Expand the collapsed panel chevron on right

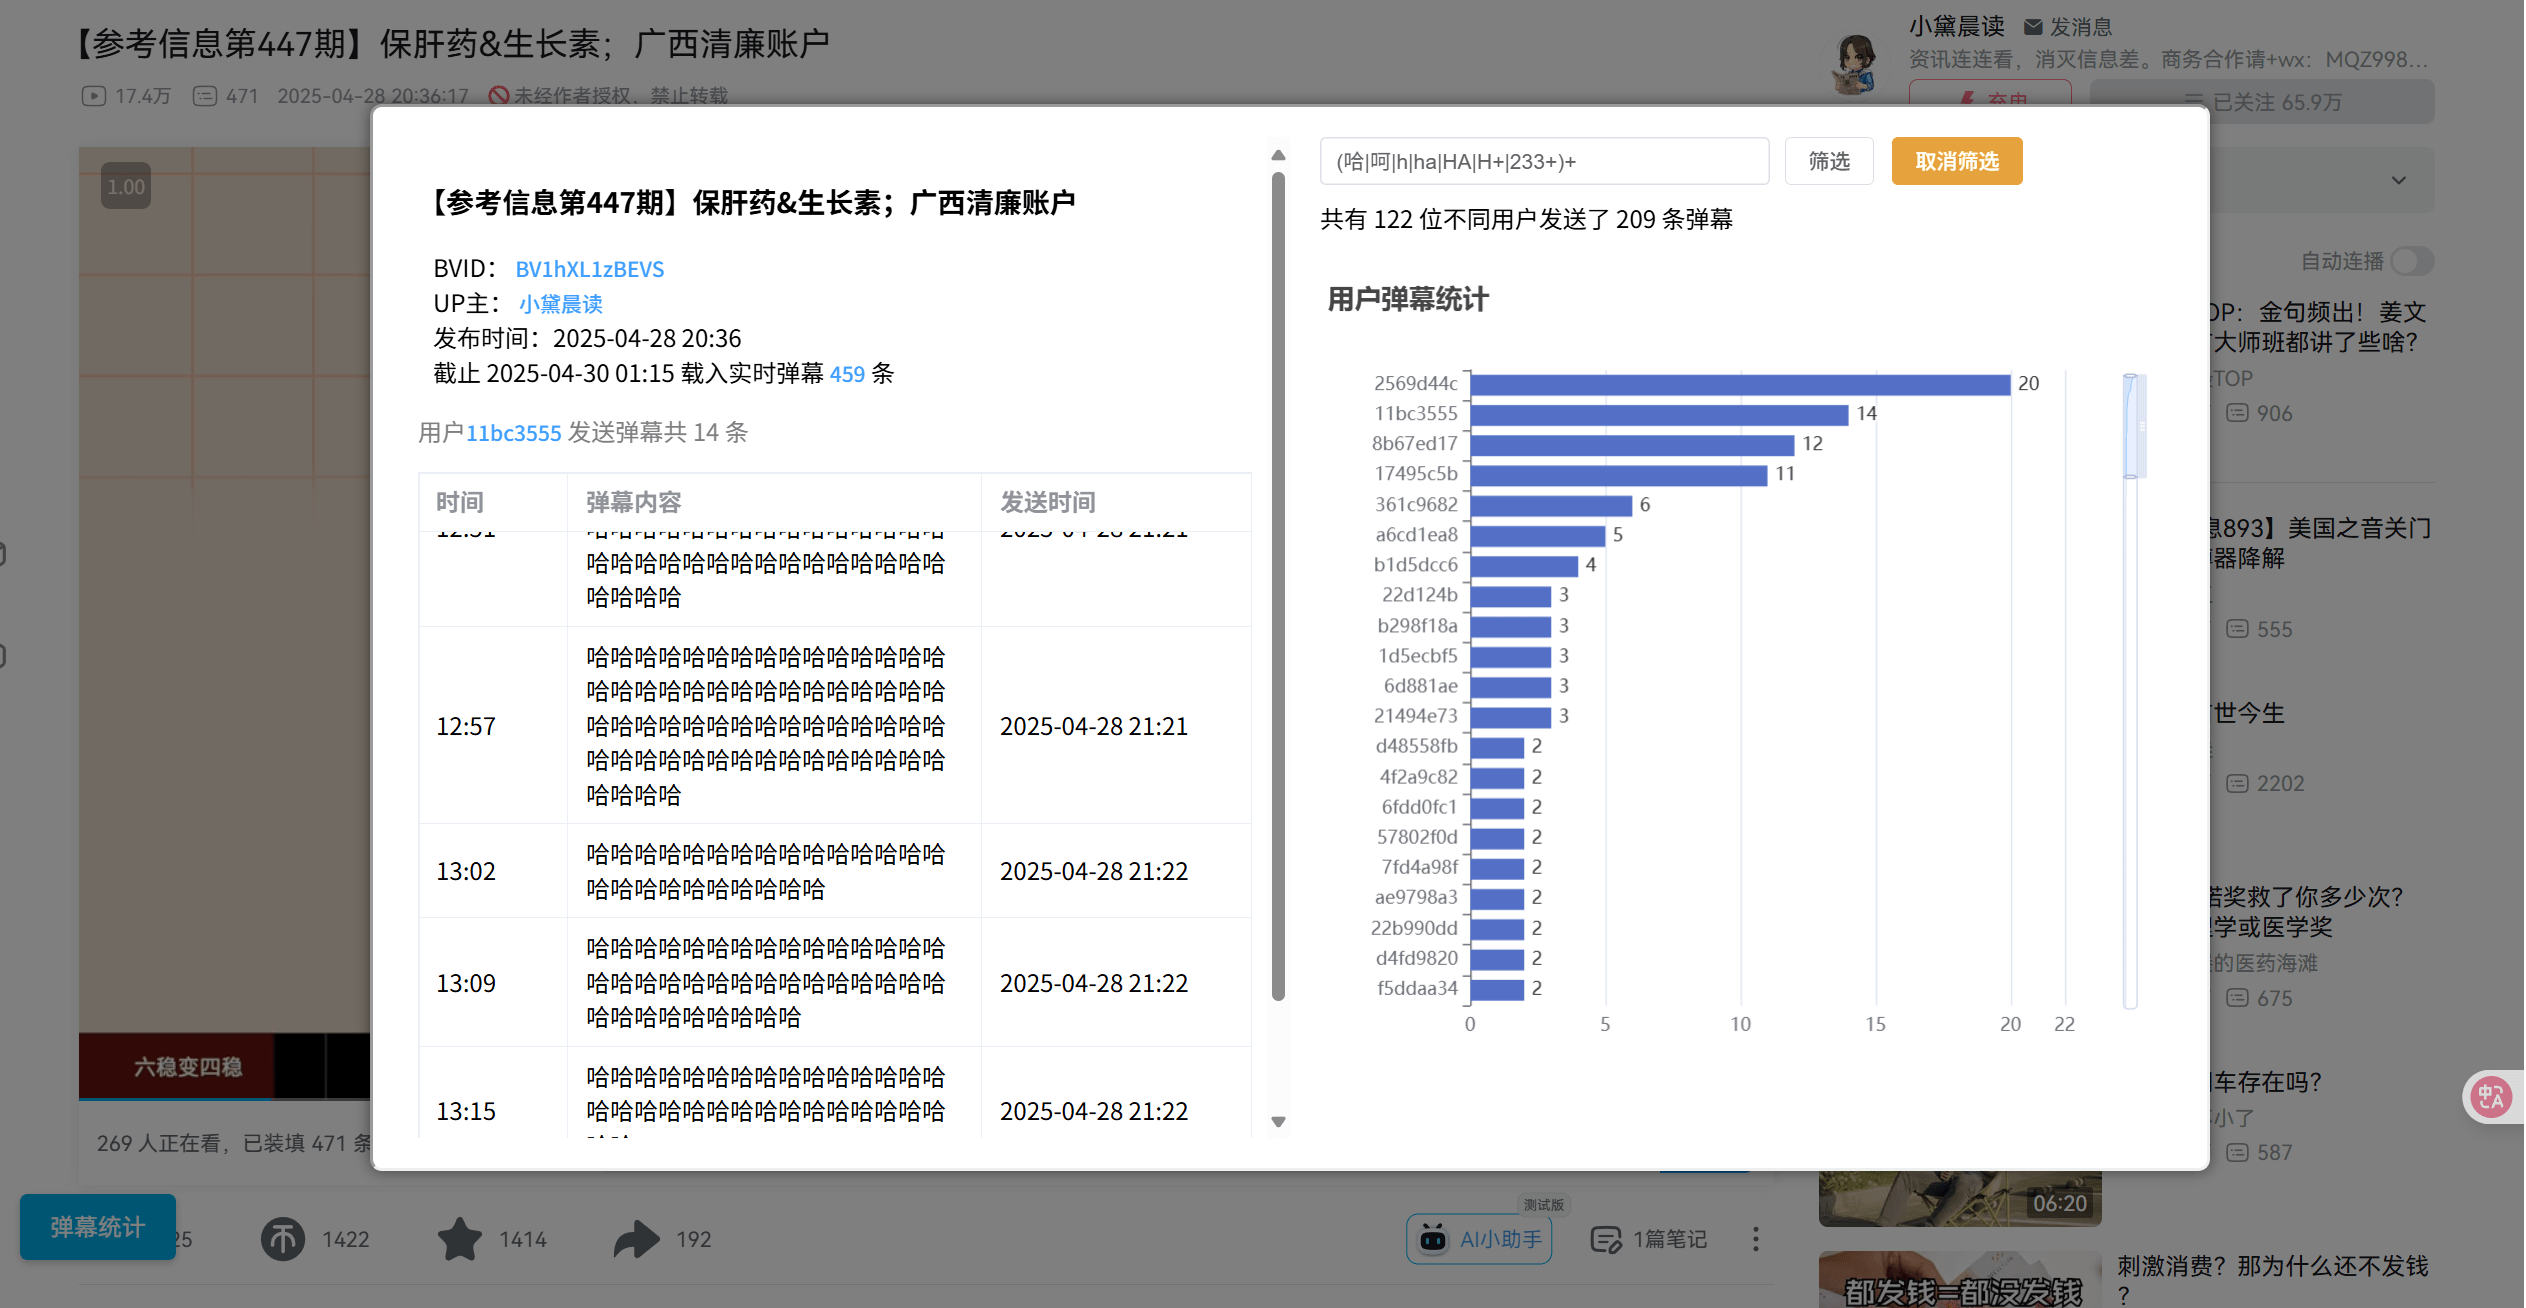(2398, 181)
